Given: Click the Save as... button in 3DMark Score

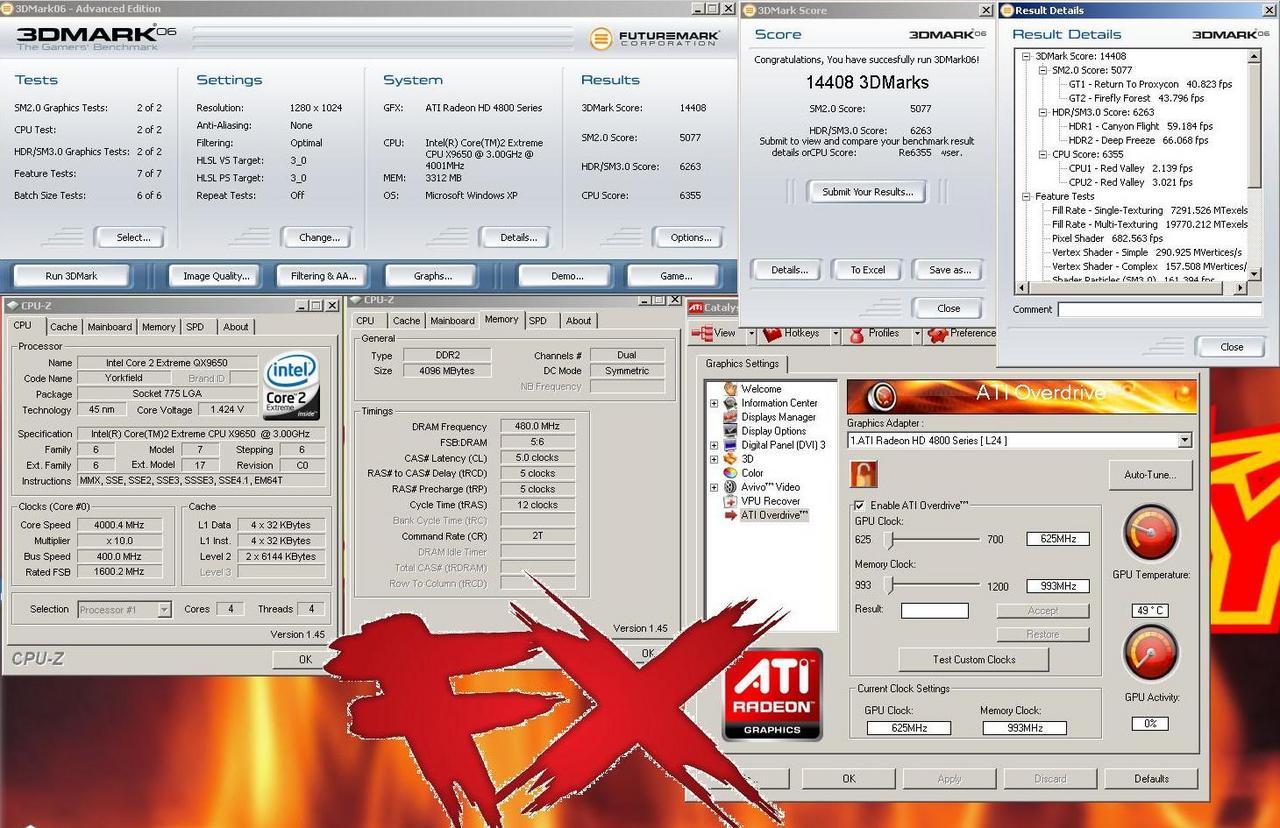Looking at the screenshot, I should (x=949, y=270).
